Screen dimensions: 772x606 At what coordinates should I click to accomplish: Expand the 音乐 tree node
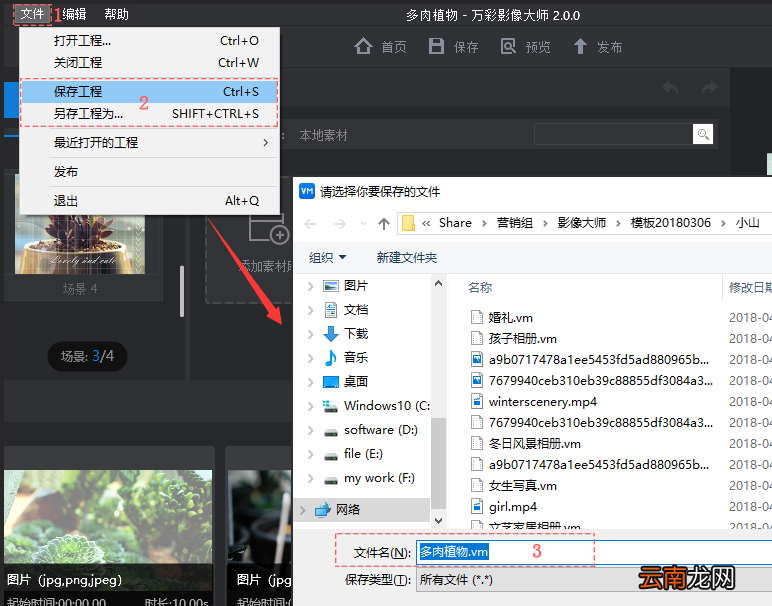point(310,358)
